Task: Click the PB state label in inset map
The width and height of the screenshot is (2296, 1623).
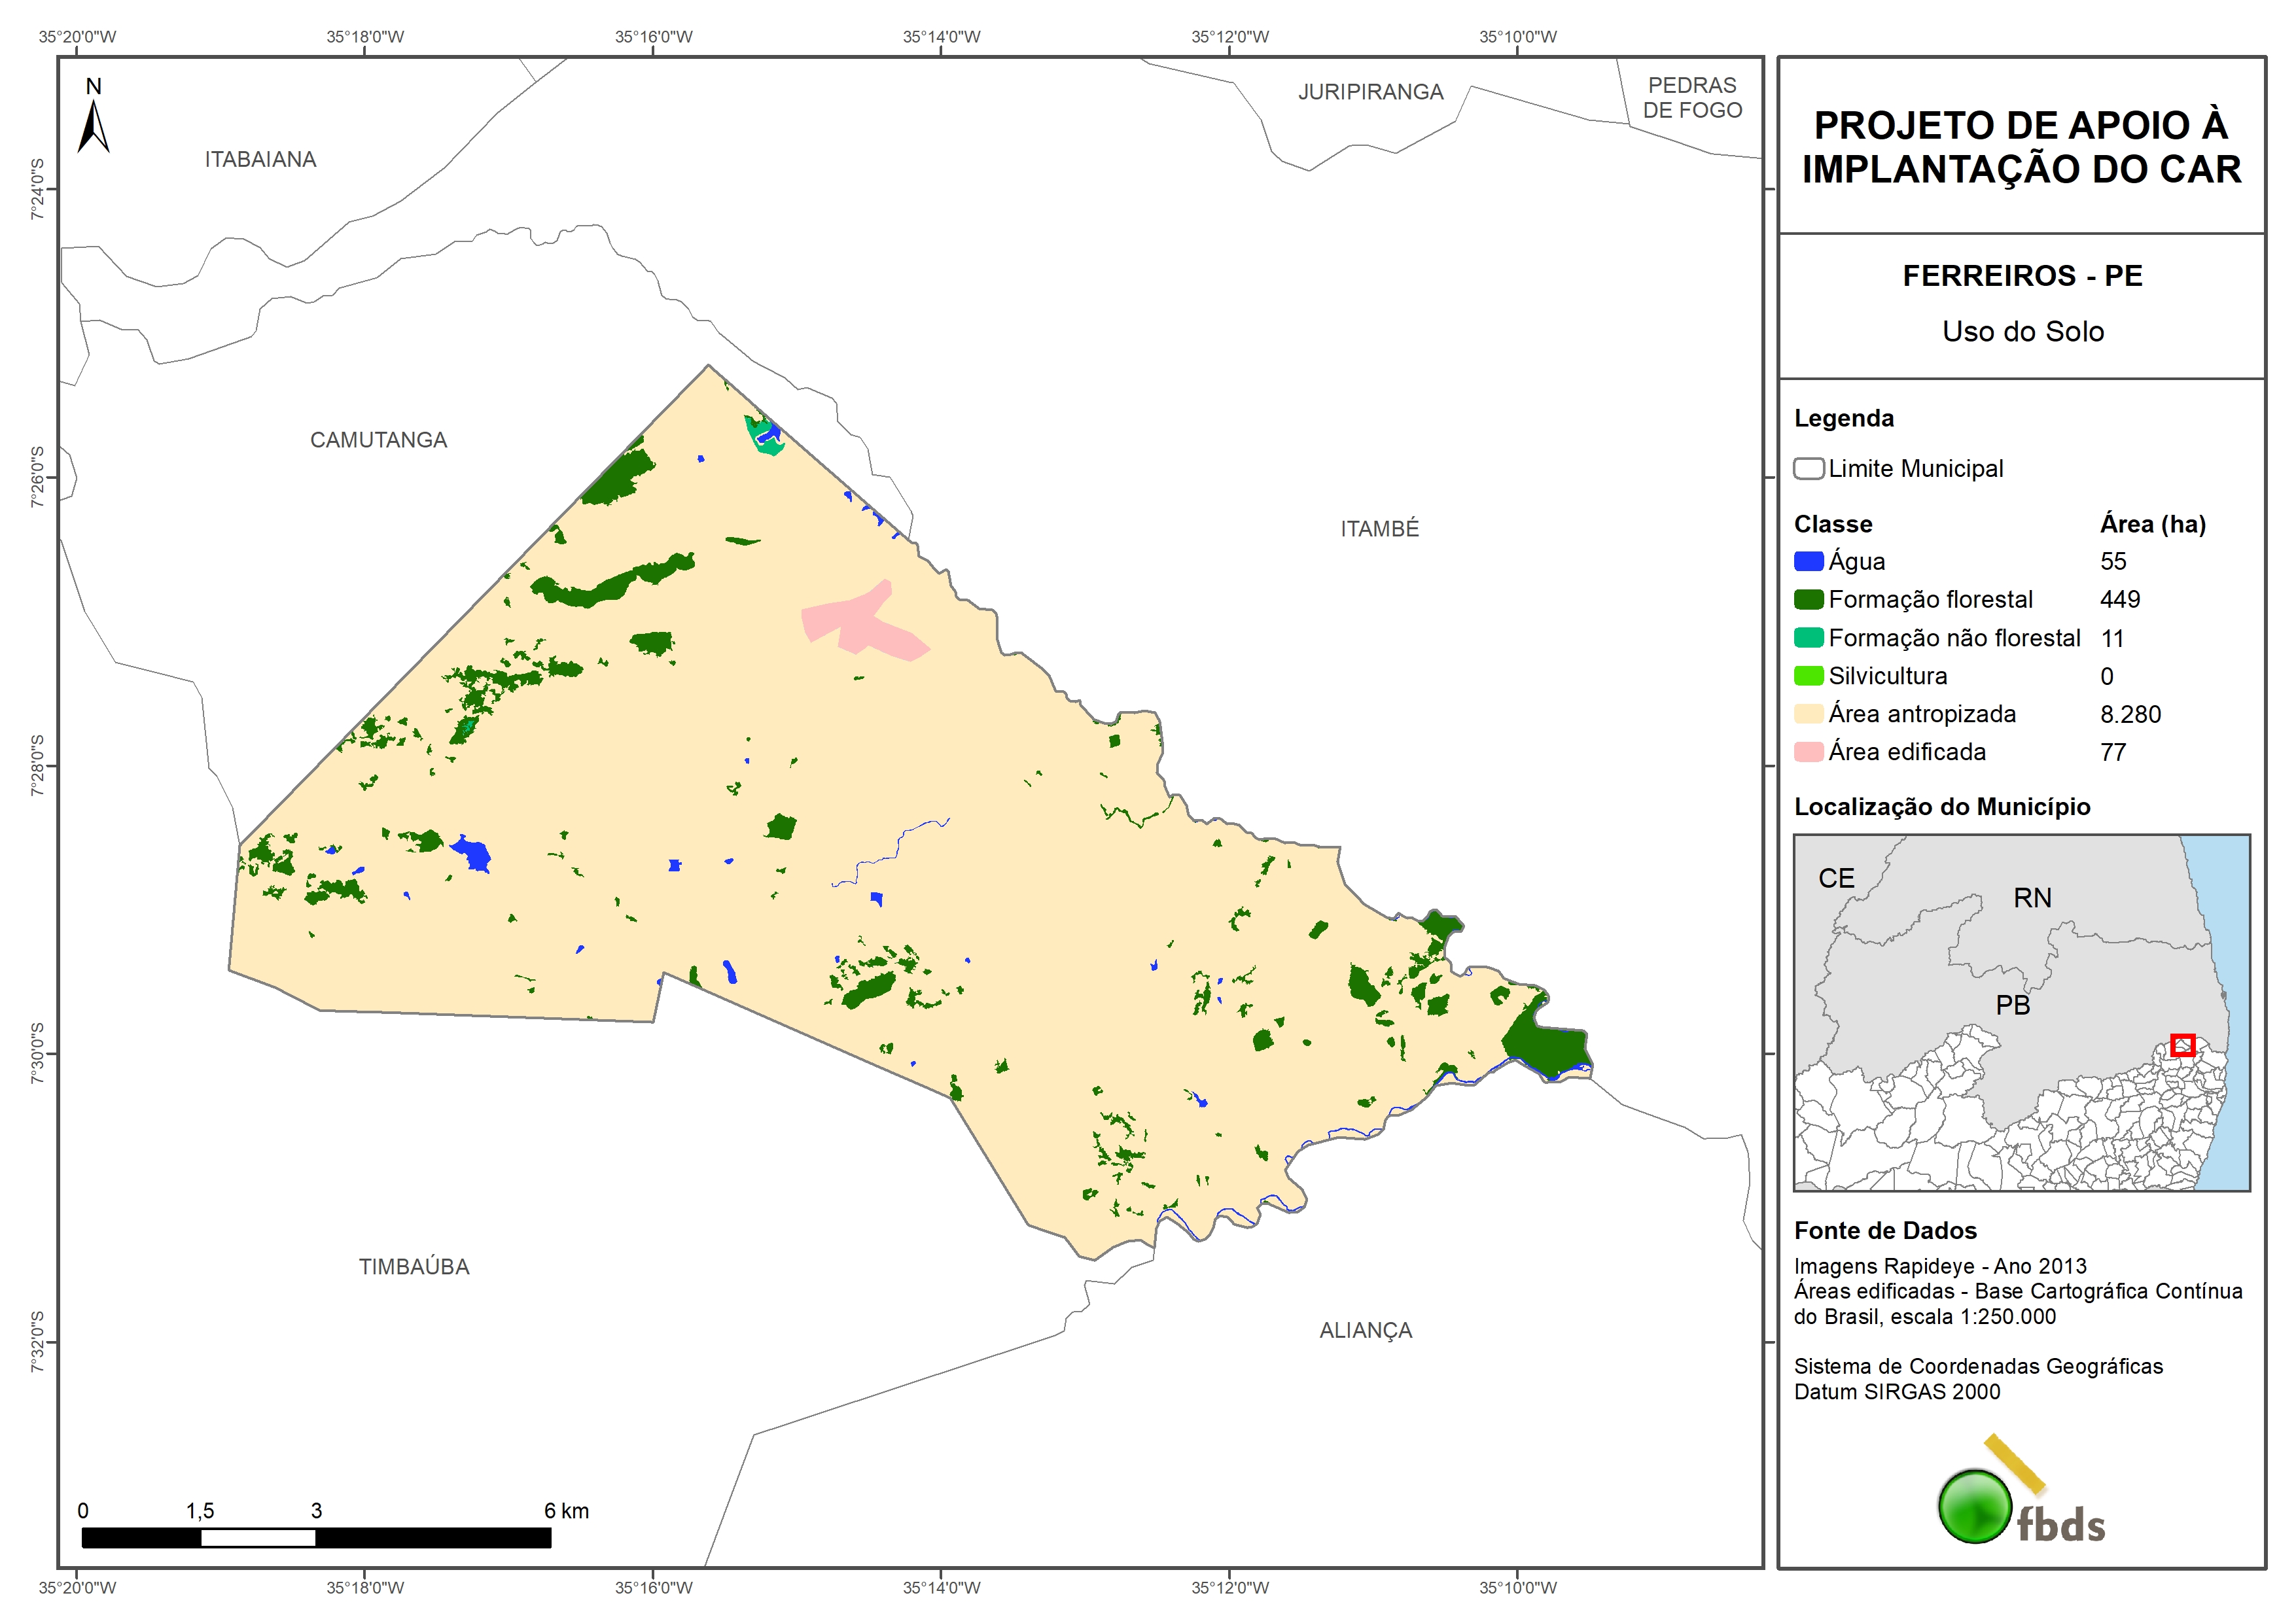Action: point(2013,1005)
